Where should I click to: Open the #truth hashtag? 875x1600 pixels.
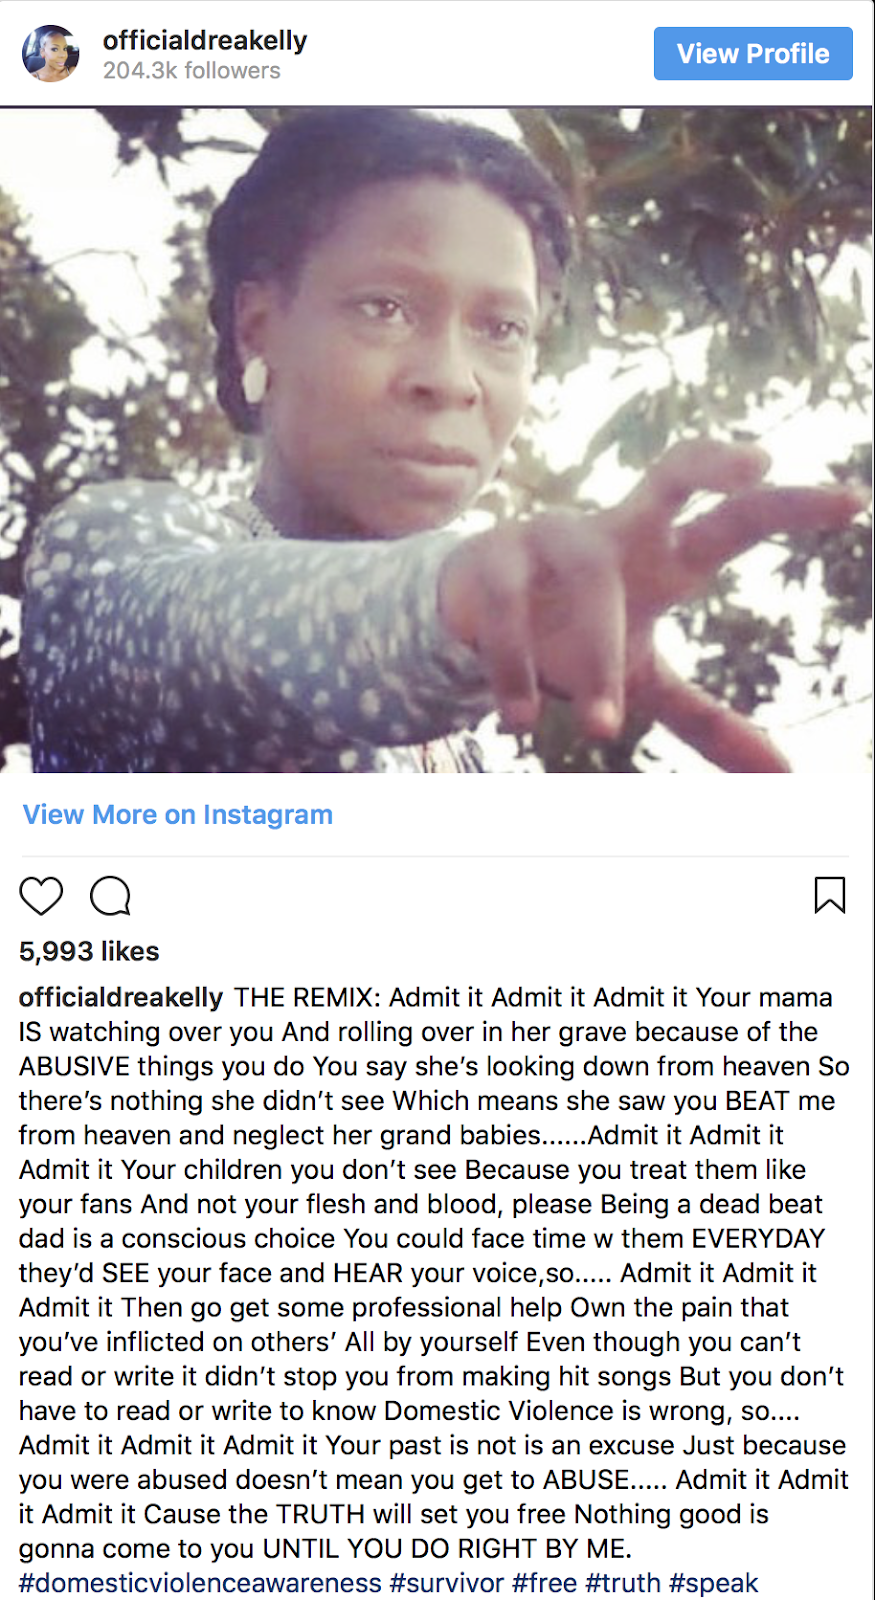623,1584
